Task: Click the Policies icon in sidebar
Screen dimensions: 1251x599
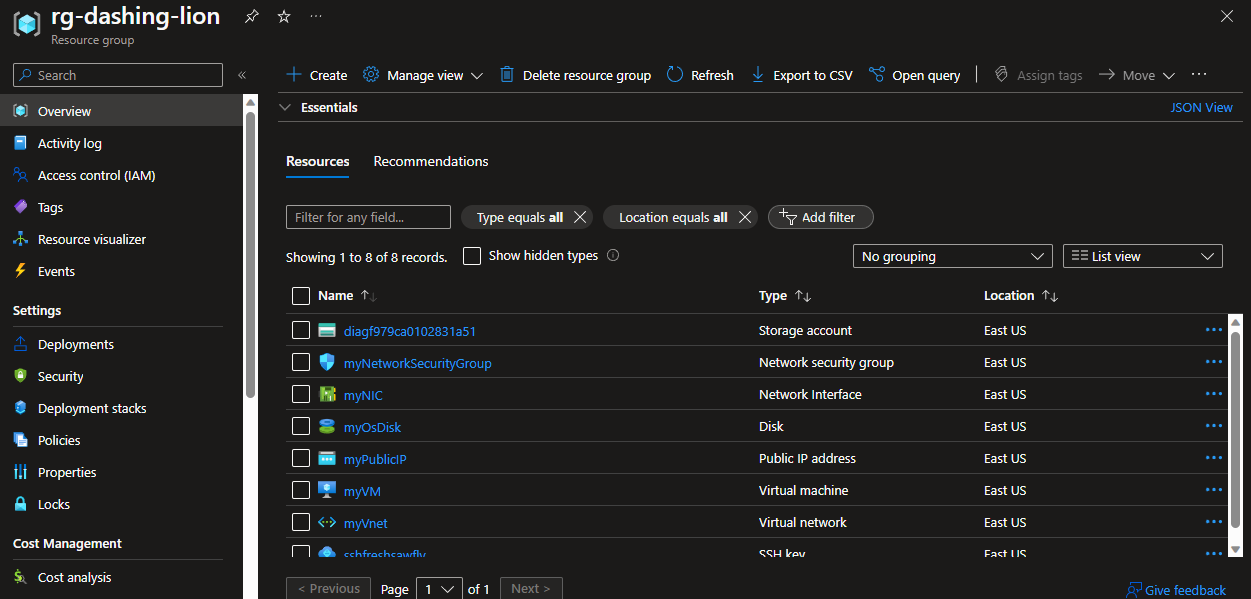Action: [20, 440]
